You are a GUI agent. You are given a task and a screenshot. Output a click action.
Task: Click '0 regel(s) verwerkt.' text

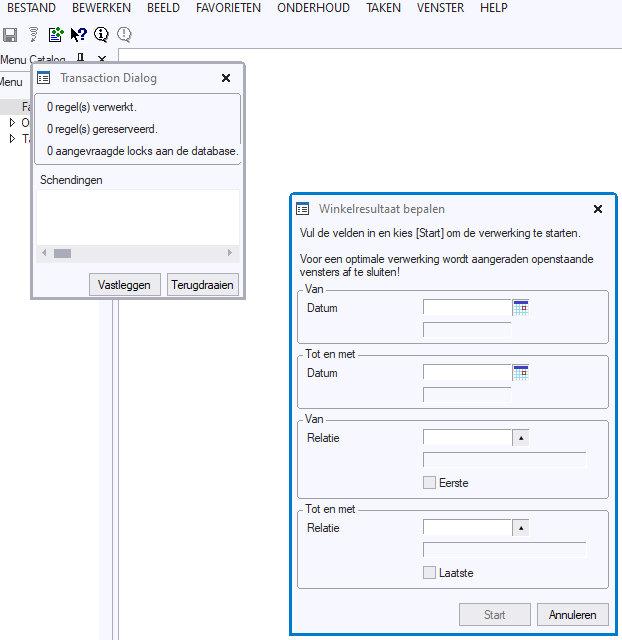92,107
